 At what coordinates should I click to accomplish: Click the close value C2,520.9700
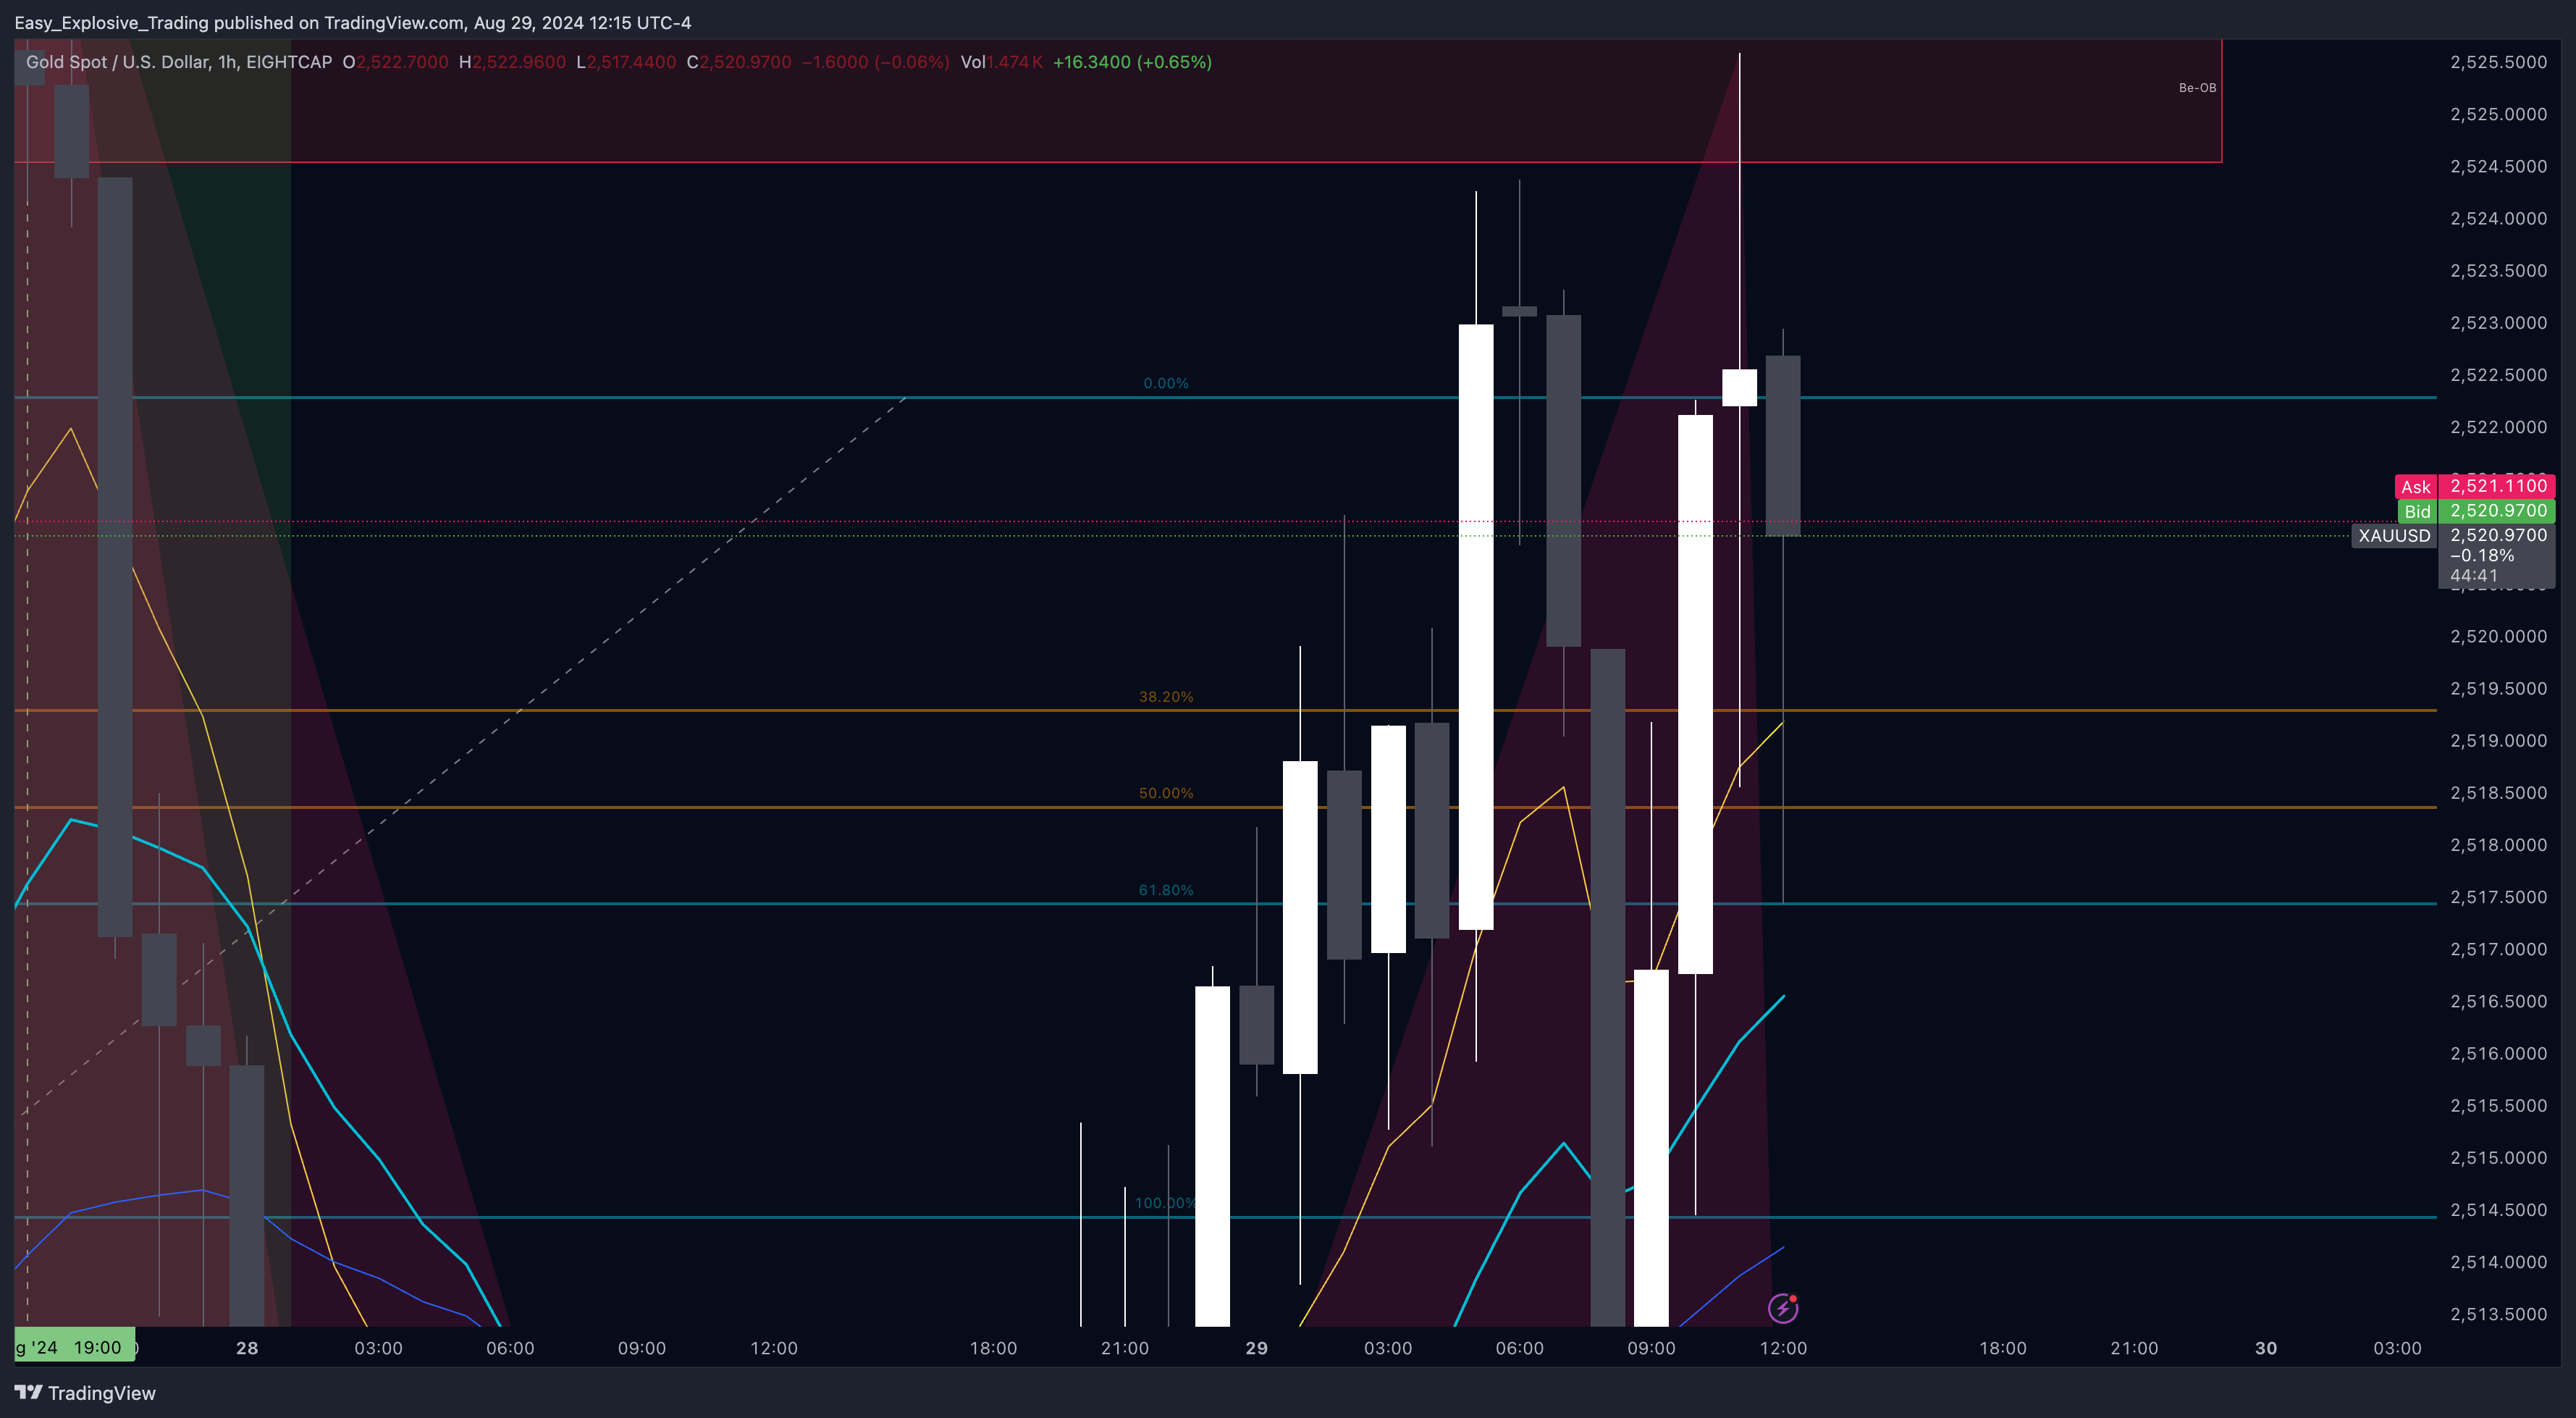[x=739, y=62]
